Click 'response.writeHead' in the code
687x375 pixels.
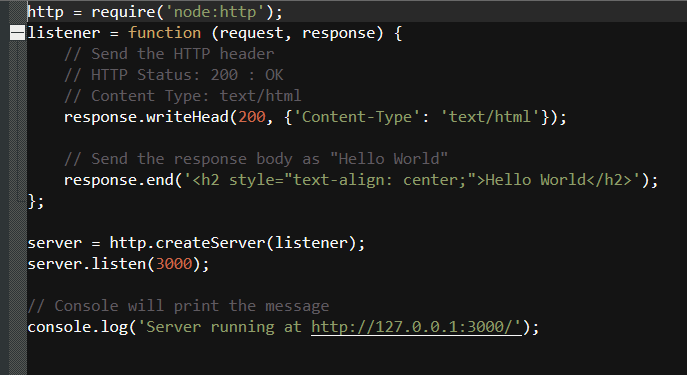click(x=146, y=117)
